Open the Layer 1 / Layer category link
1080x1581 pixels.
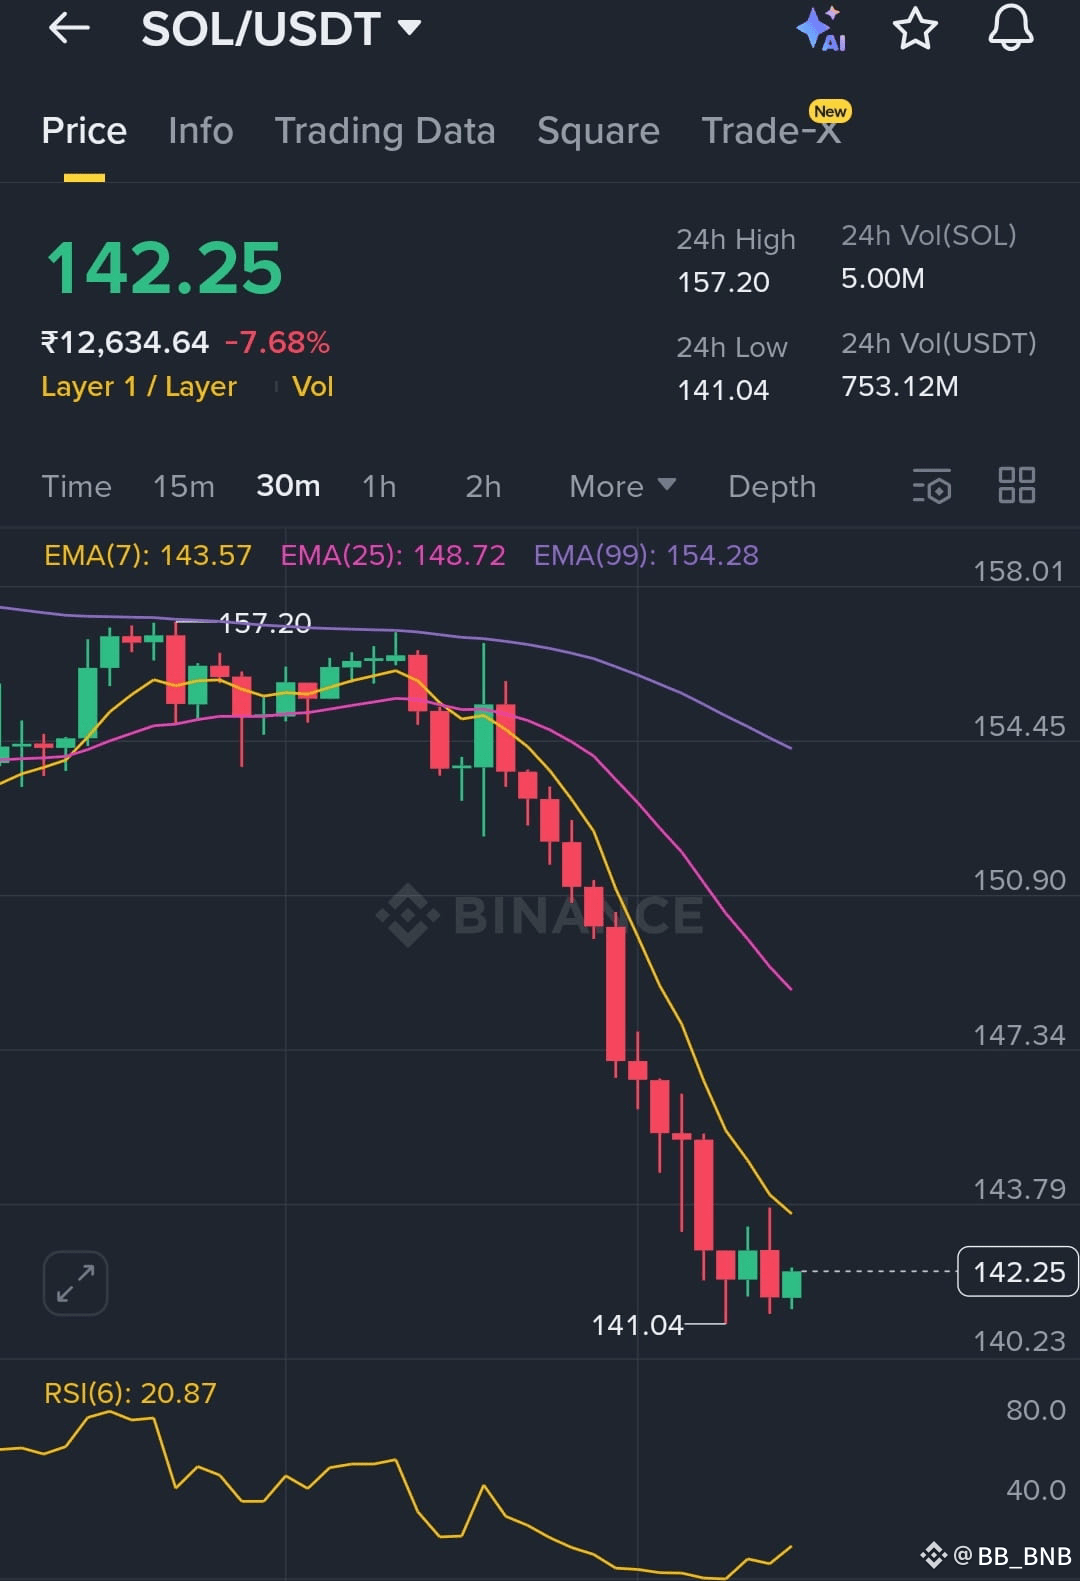(139, 386)
